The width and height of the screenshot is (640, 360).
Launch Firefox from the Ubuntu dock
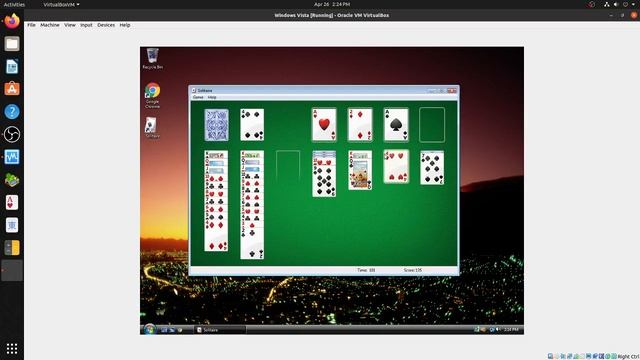pyautogui.click(x=12, y=21)
